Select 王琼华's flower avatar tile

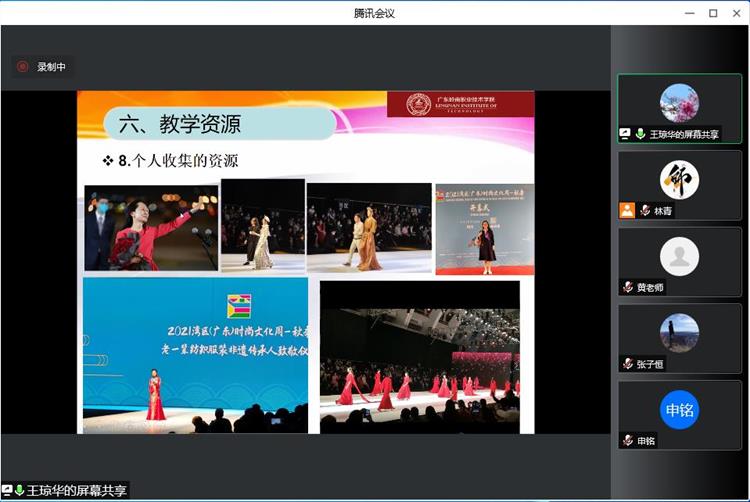[x=679, y=103]
